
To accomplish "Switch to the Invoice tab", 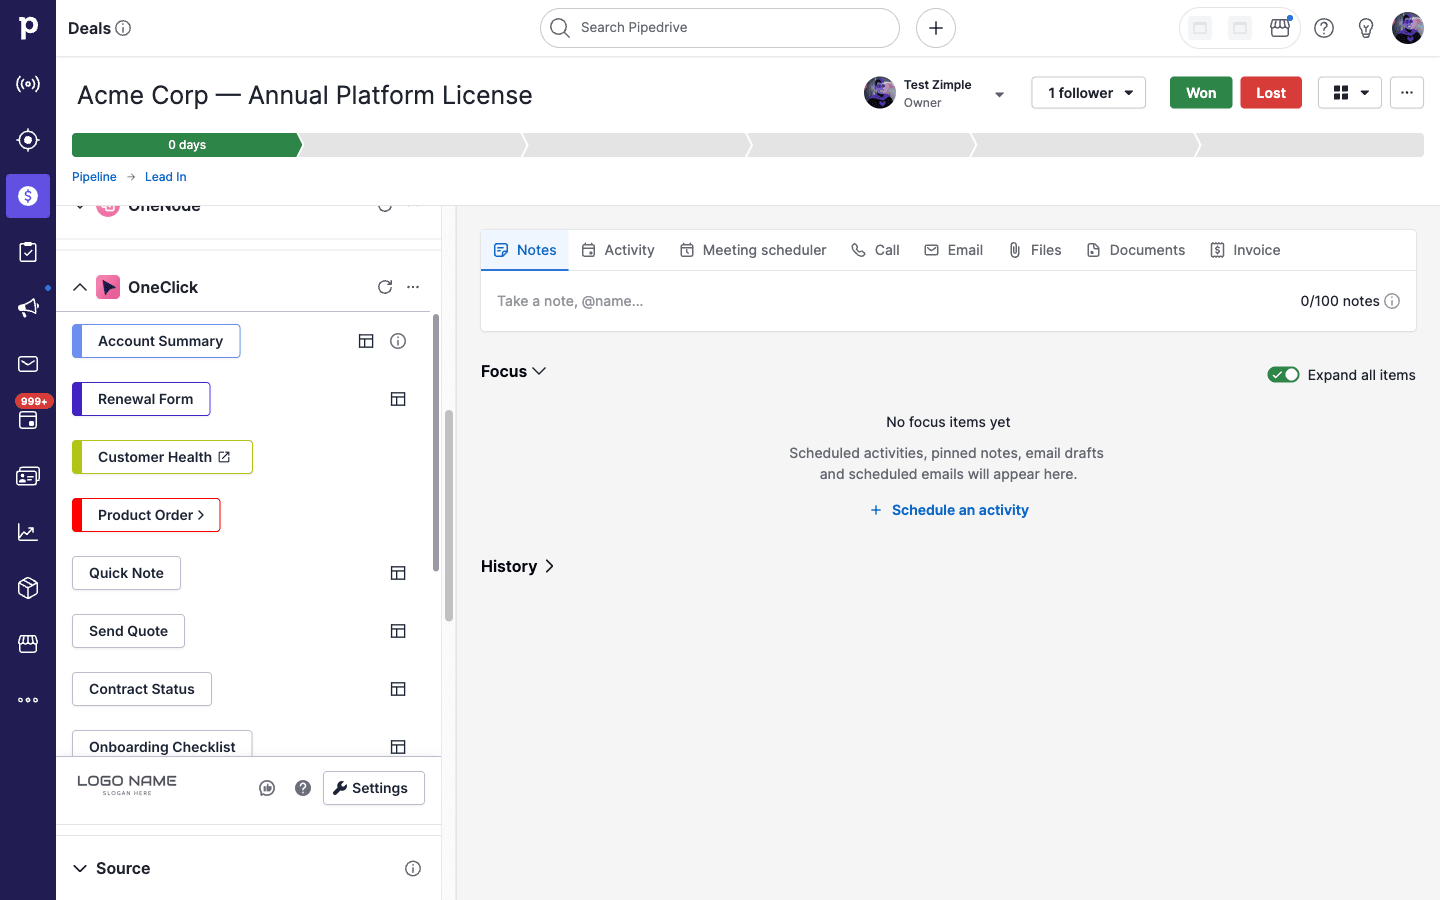I will [1245, 250].
